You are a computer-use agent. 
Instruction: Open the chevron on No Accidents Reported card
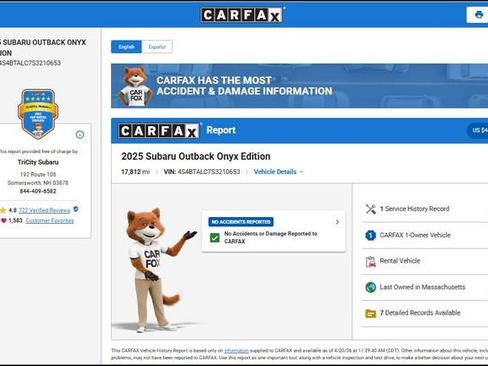(337, 222)
